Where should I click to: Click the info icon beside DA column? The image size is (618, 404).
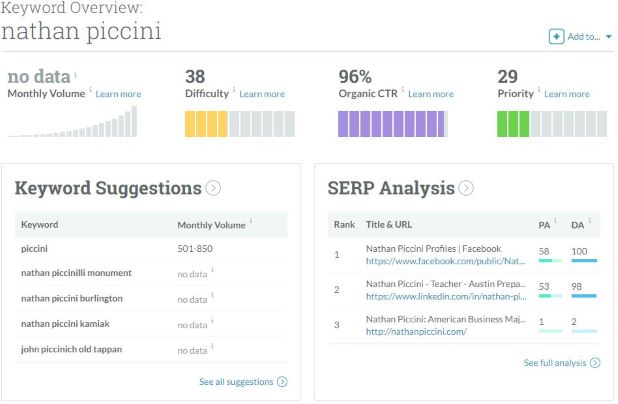(590, 220)
